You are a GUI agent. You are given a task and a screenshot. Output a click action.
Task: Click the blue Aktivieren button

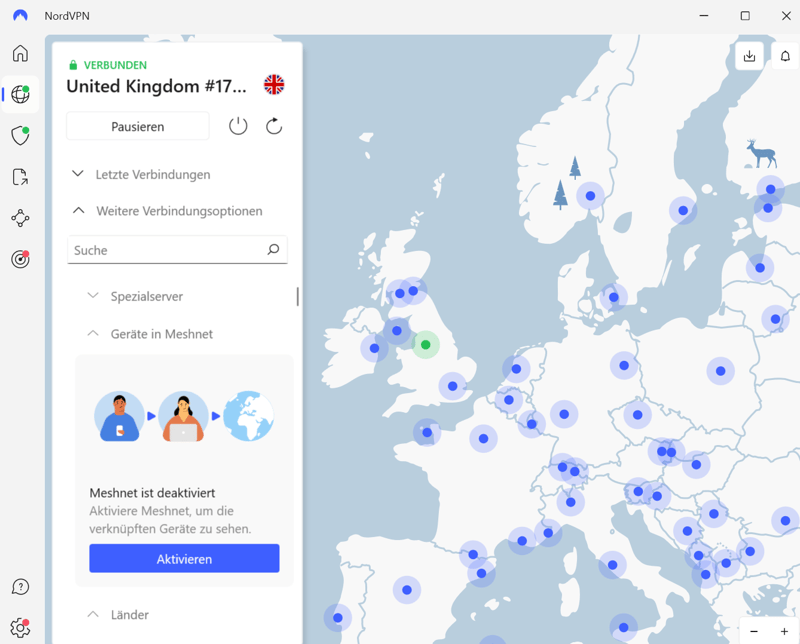(184, 559)
